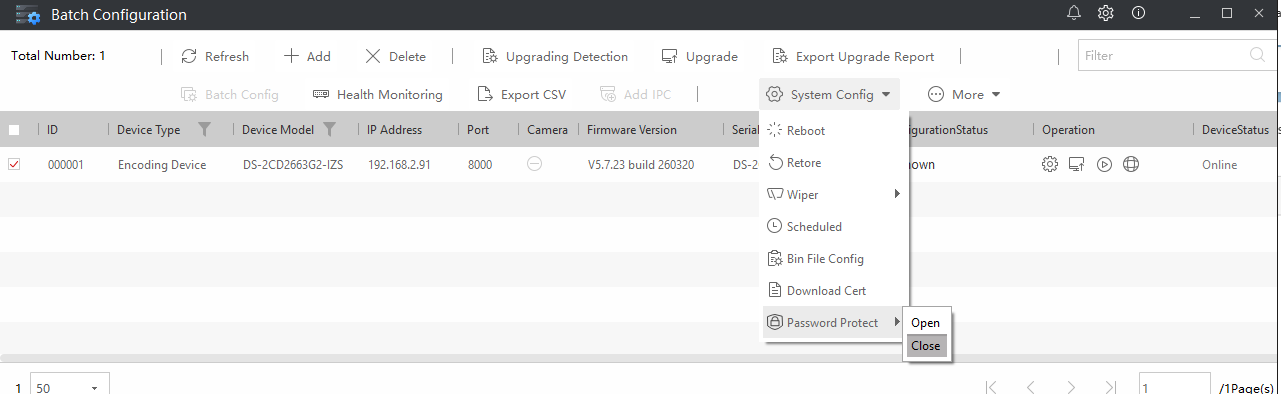Click the Port column header
Image resolution: width=1281 pixels, height=394 pixels.
(478, 129)
